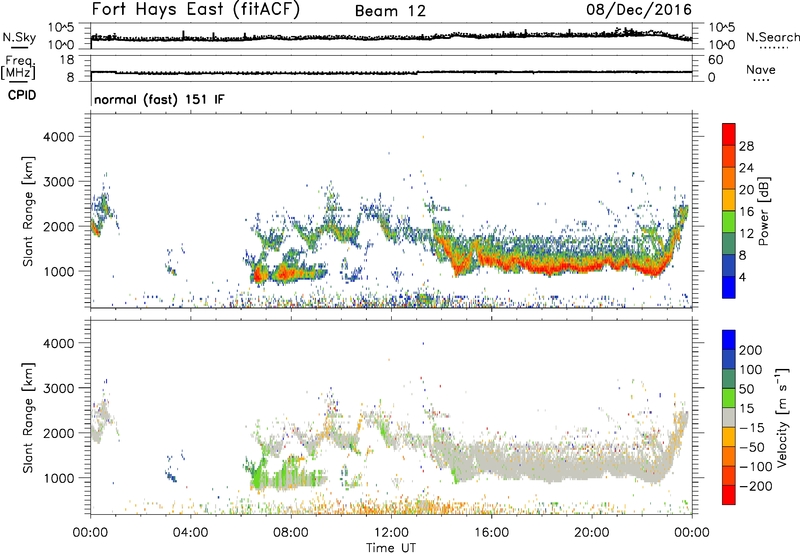Select the '08:00' time axis label

tap(291, 533)
